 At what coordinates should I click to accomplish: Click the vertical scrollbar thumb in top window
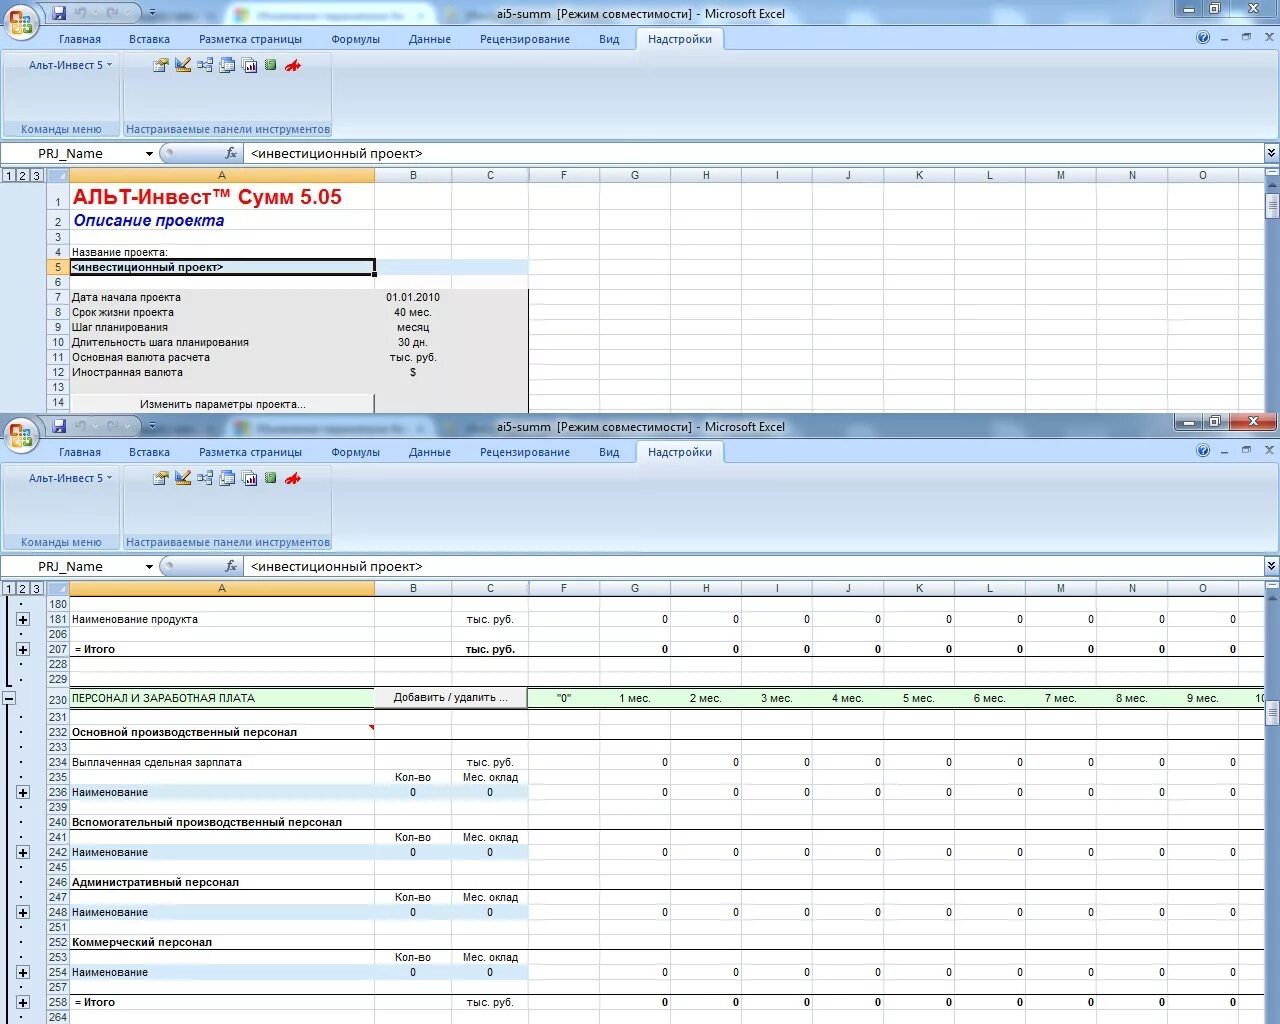(x=1272, y=206)
